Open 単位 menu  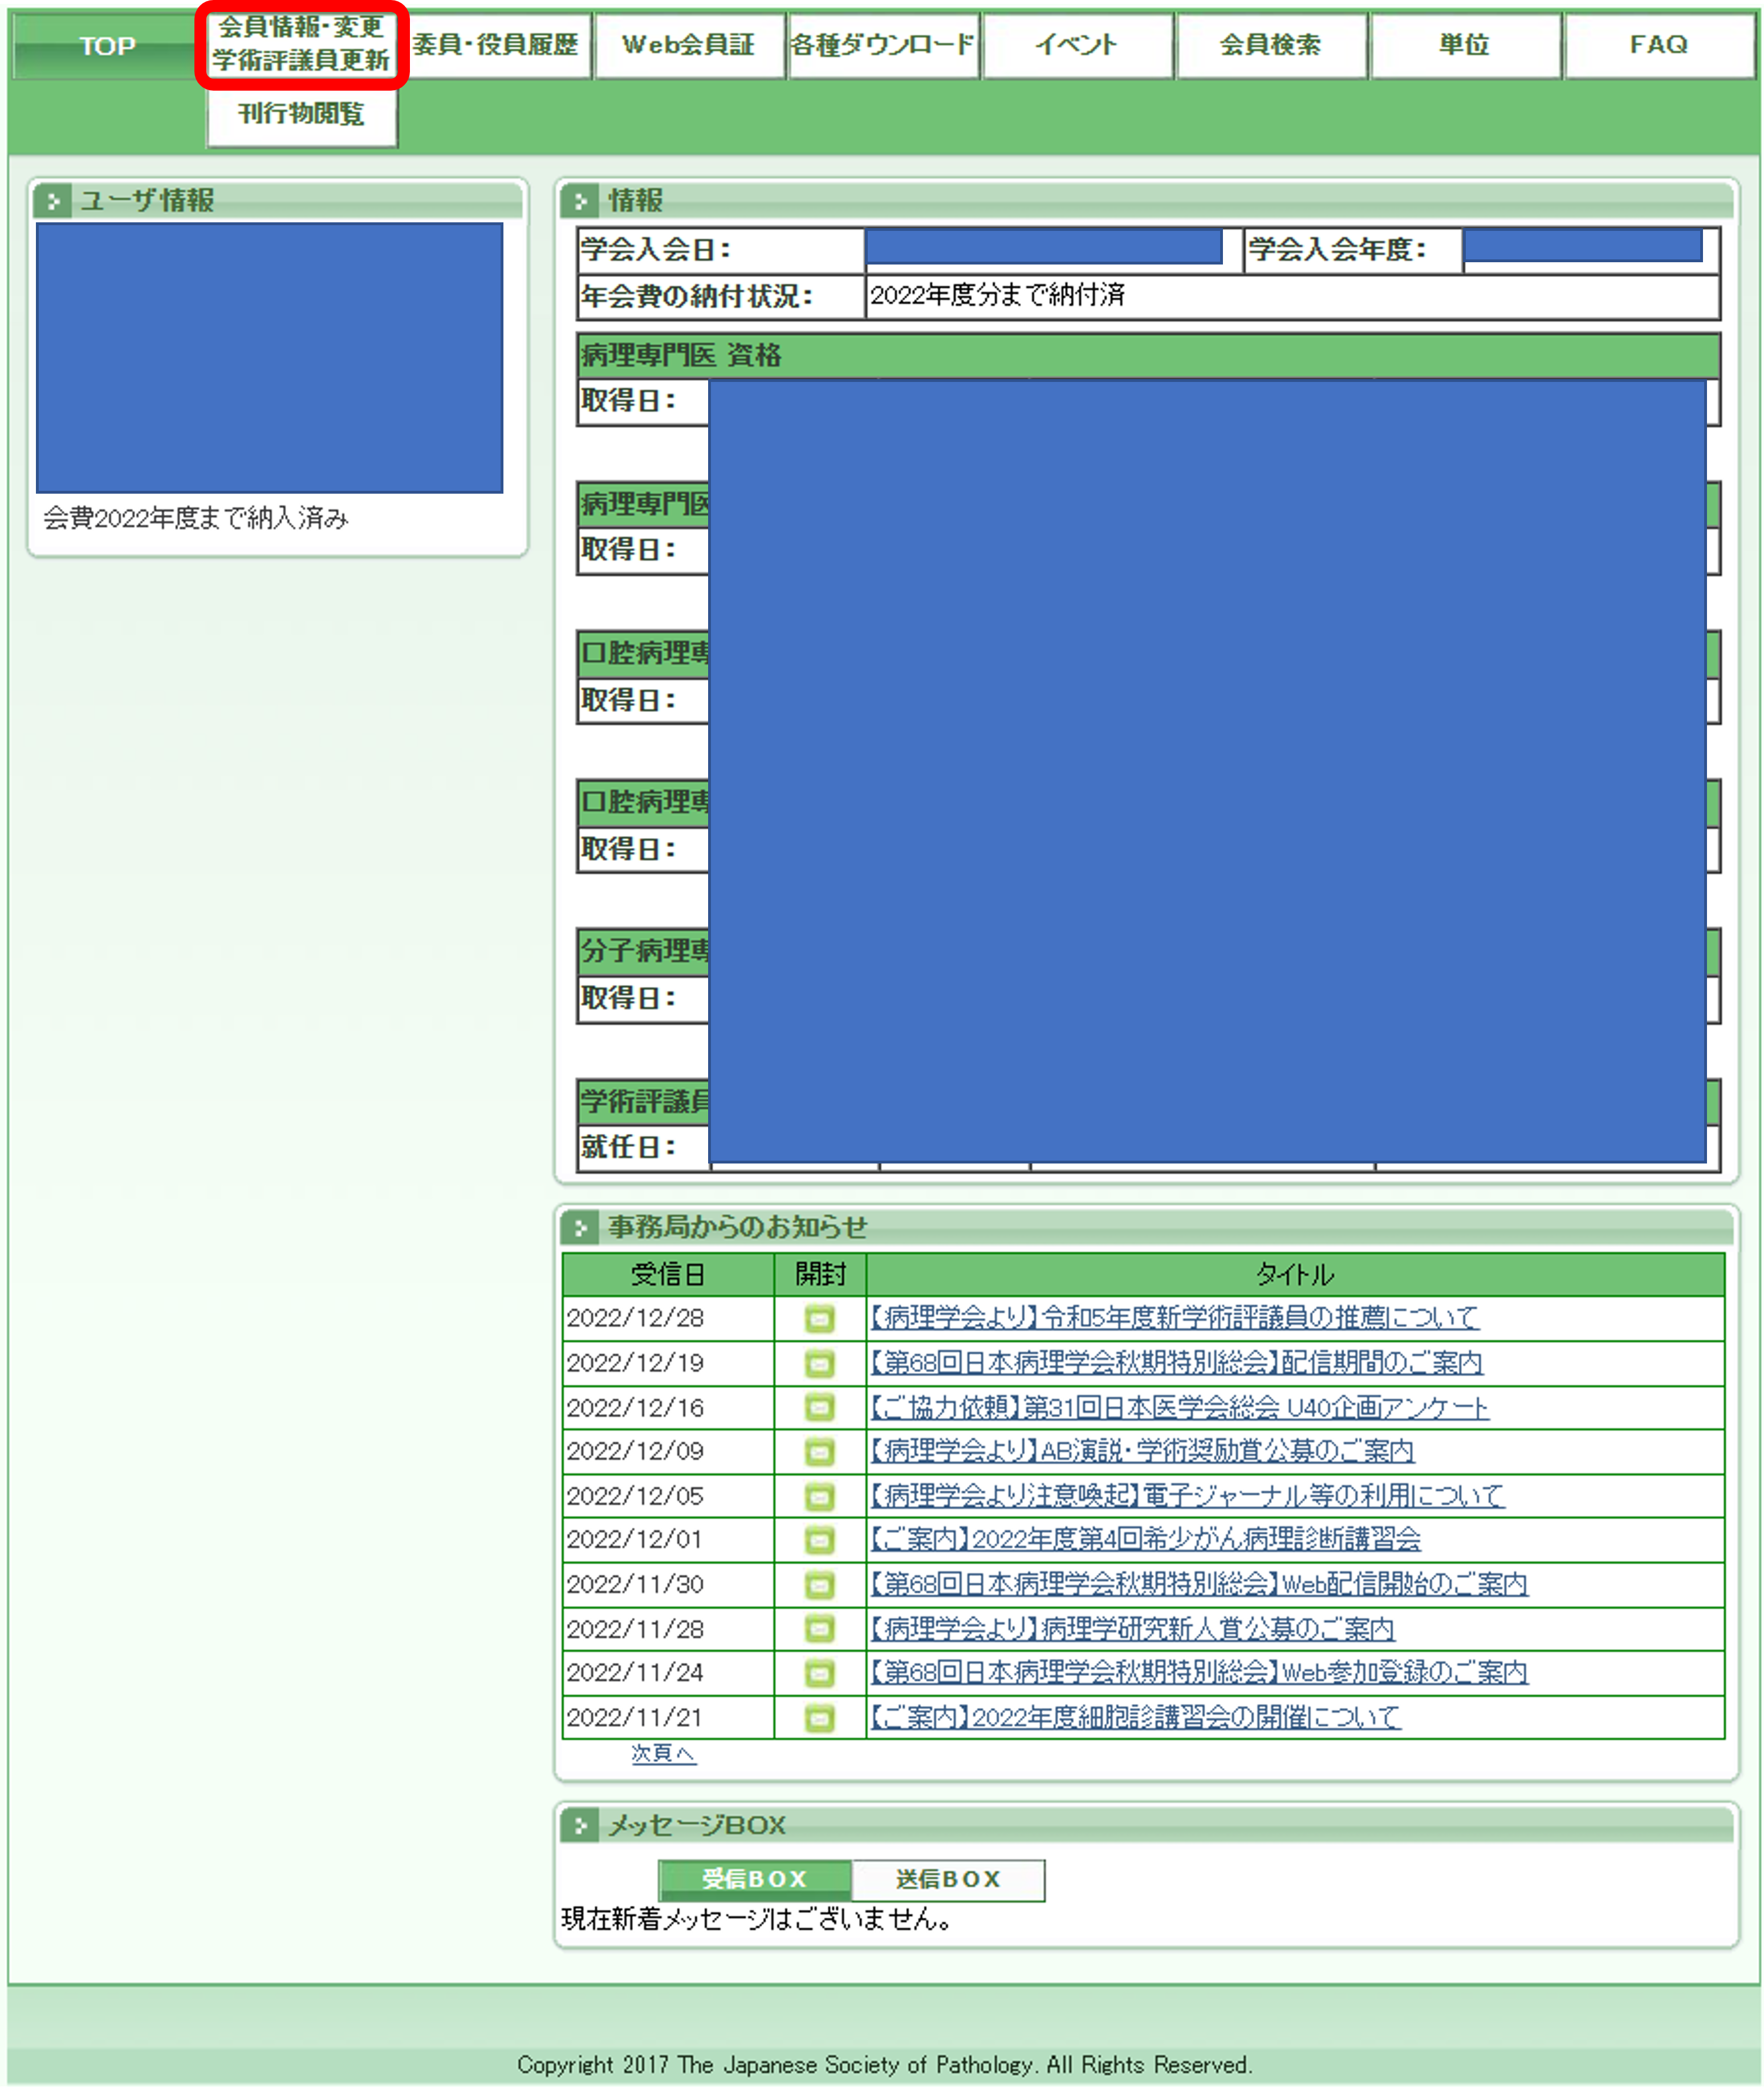pos(1465,45)
